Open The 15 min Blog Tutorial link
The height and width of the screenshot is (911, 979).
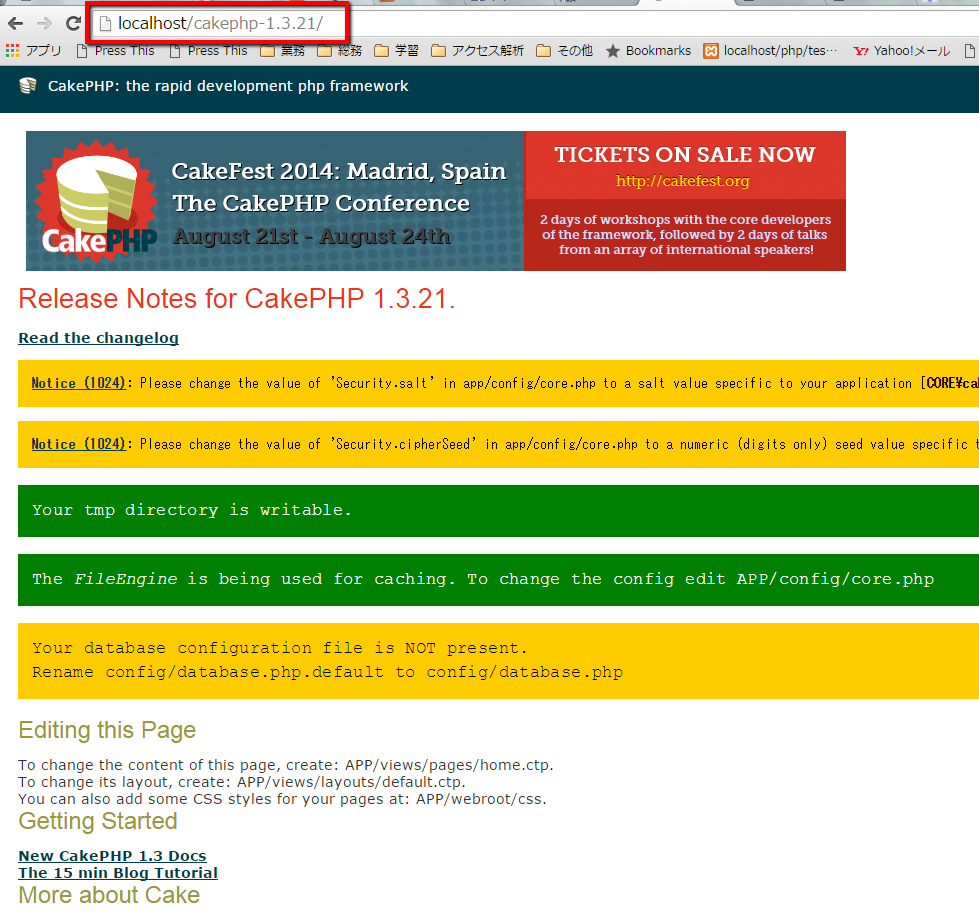pos(118,873)
